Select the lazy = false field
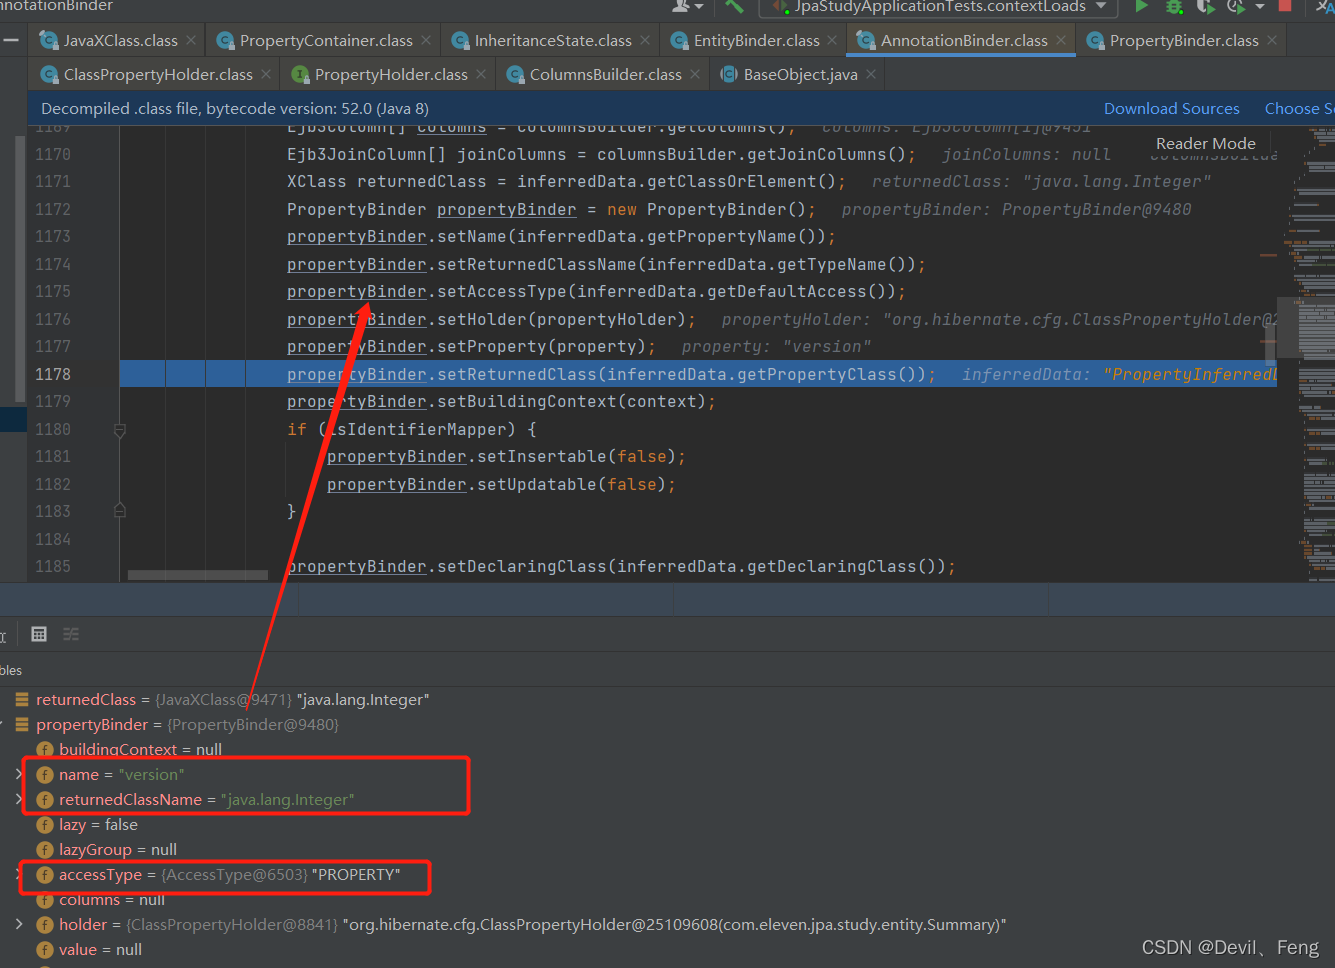Screen dimensions: 1335x968 [x=98, y=825]
